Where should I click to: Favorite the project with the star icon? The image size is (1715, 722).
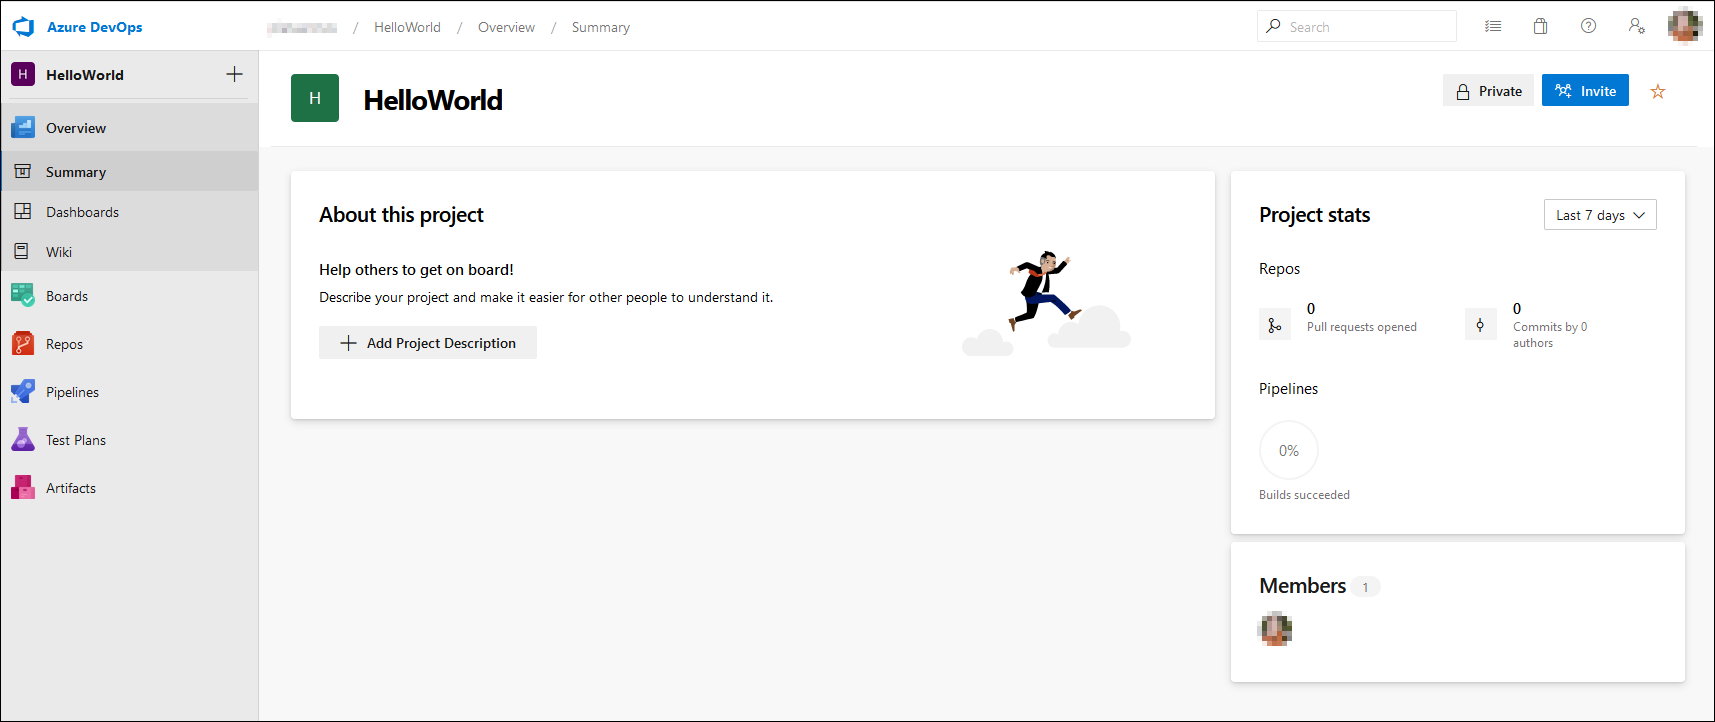[x=1658, y=91]
